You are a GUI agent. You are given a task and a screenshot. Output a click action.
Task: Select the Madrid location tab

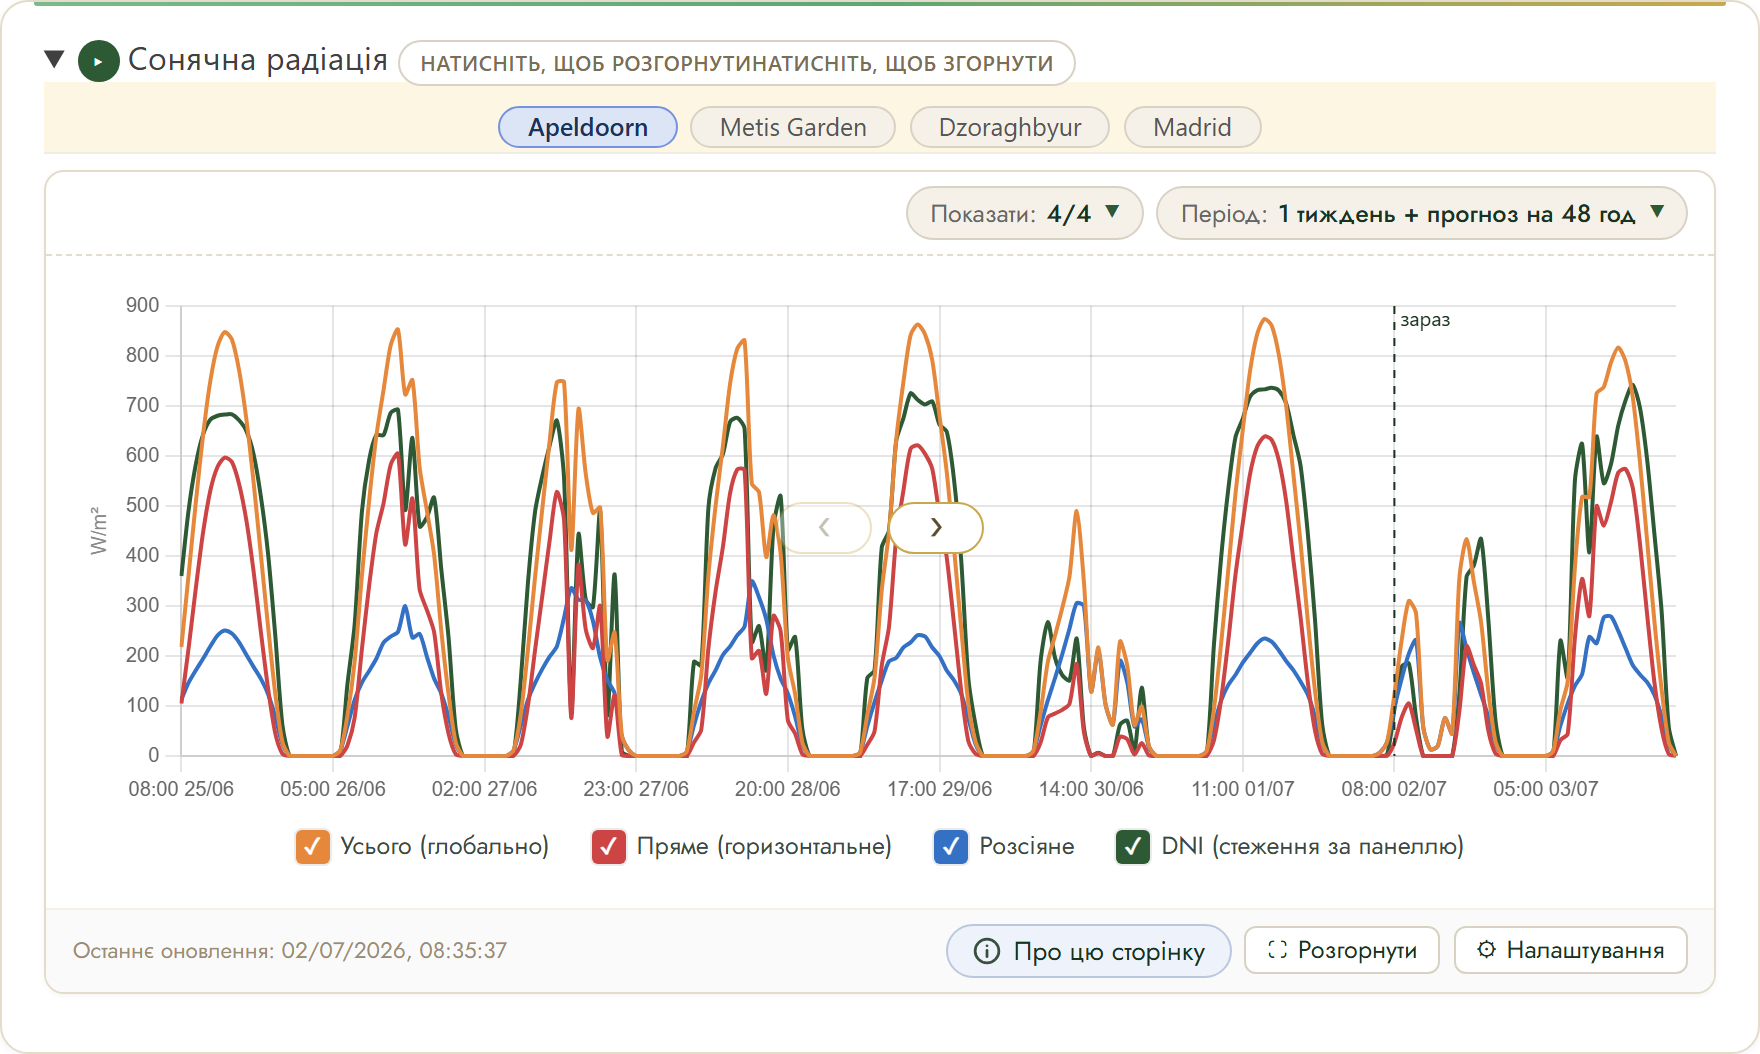coord(1192,127)
